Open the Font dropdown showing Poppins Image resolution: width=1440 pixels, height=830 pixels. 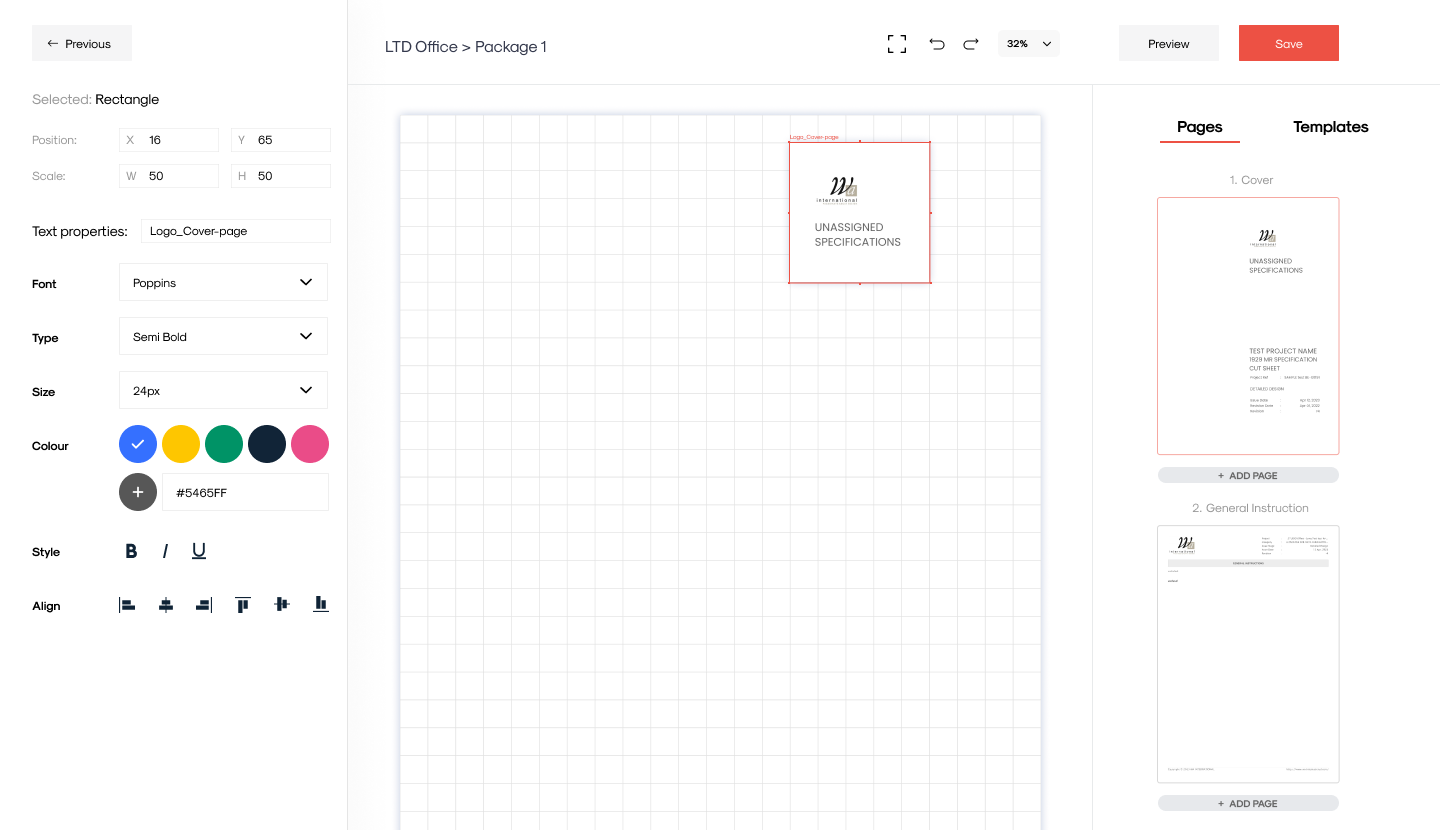[x=222, y=282]
